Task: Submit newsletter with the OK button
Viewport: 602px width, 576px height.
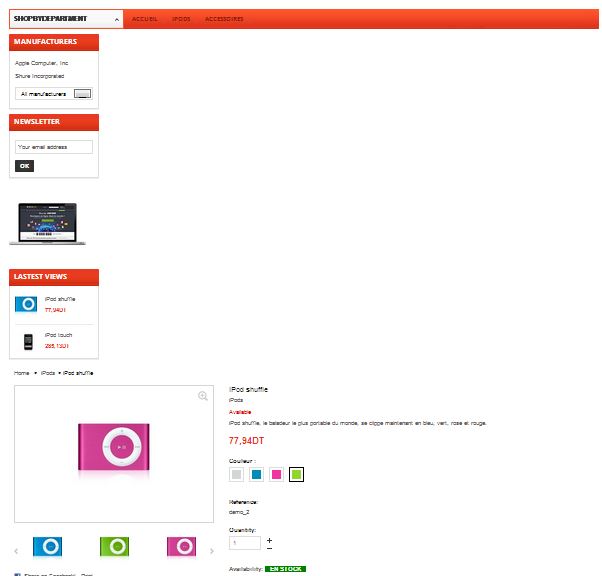Action: pyautogui.click(x=25, y=166)
